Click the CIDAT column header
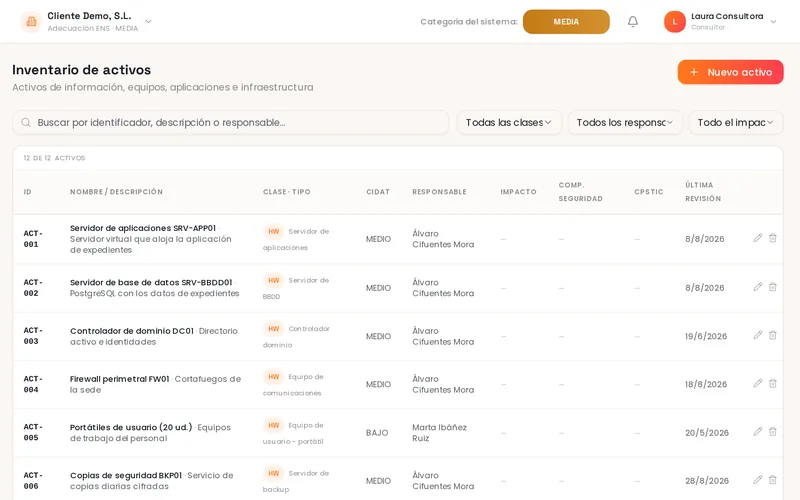800x500 pixels. pyautogui.click(x=378, y=192)
